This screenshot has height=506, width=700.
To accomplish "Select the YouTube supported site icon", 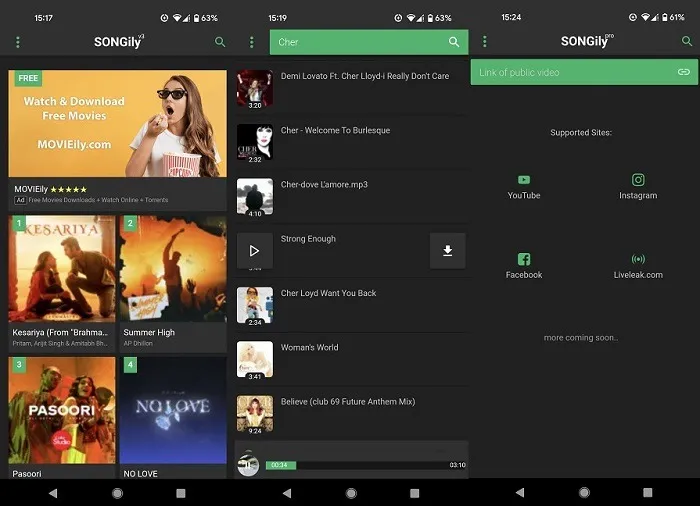I will point(524,180).
